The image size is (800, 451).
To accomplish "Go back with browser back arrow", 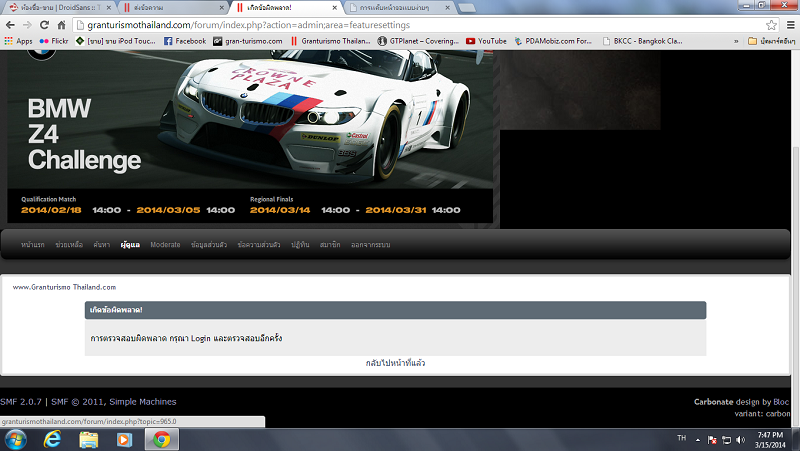I will click(10, 25).
